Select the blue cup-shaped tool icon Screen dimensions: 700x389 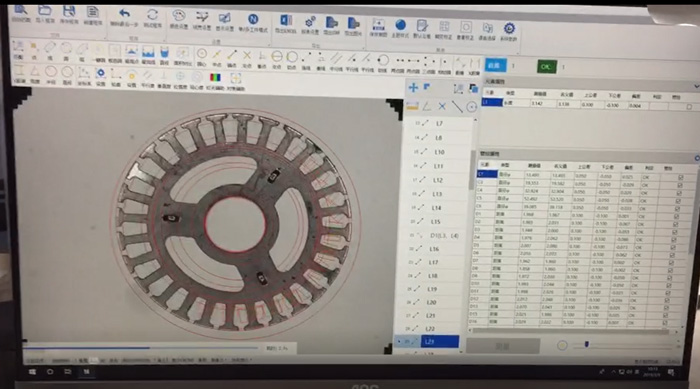[164, 52]
